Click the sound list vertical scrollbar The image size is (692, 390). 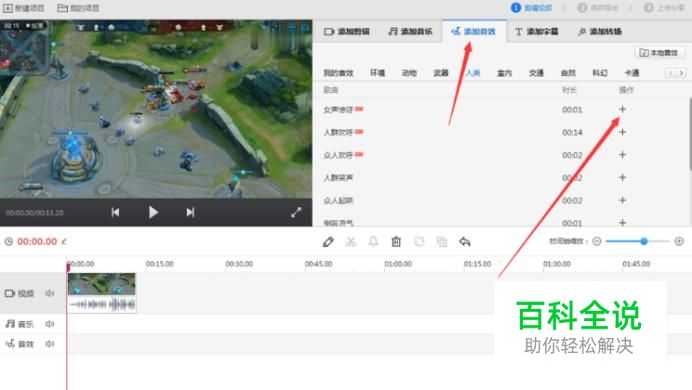pos(690,133)
